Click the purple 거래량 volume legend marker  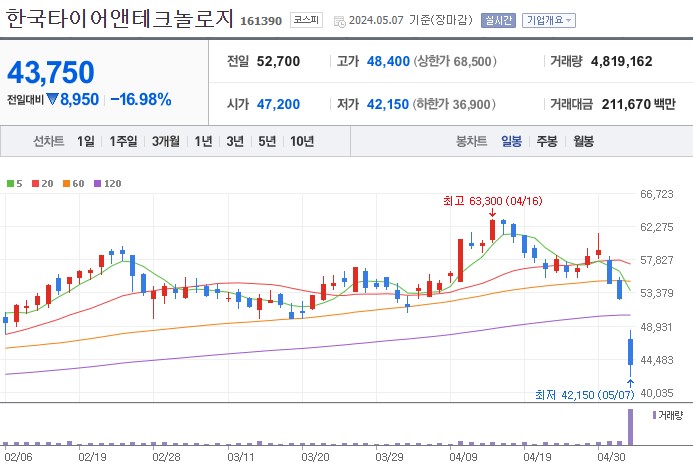(x=655, y=415)
